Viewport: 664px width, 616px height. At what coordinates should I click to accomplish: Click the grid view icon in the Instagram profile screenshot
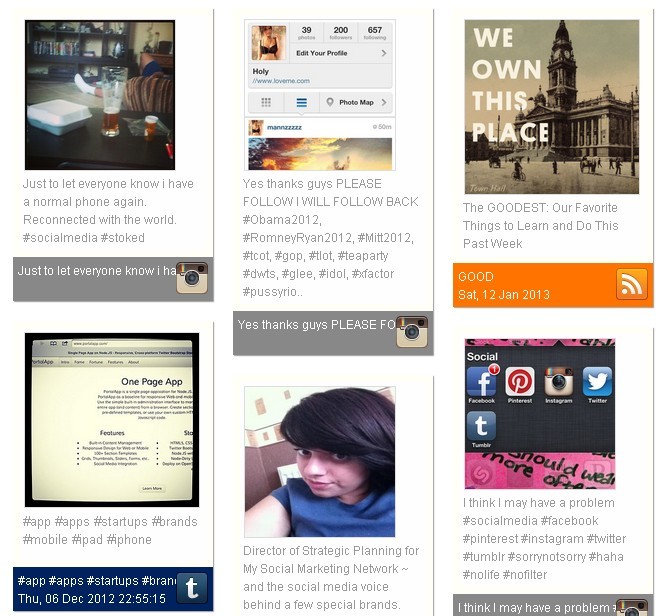[266, 102]
